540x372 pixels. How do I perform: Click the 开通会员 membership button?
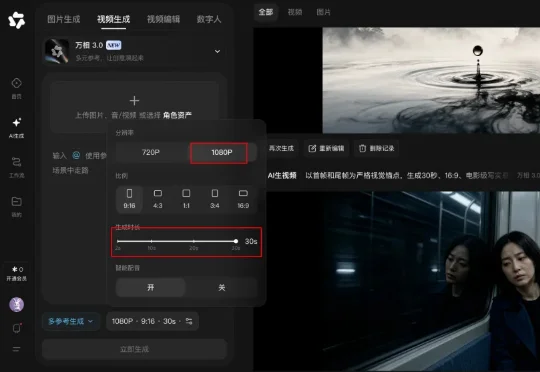click(x=17, y=273)
